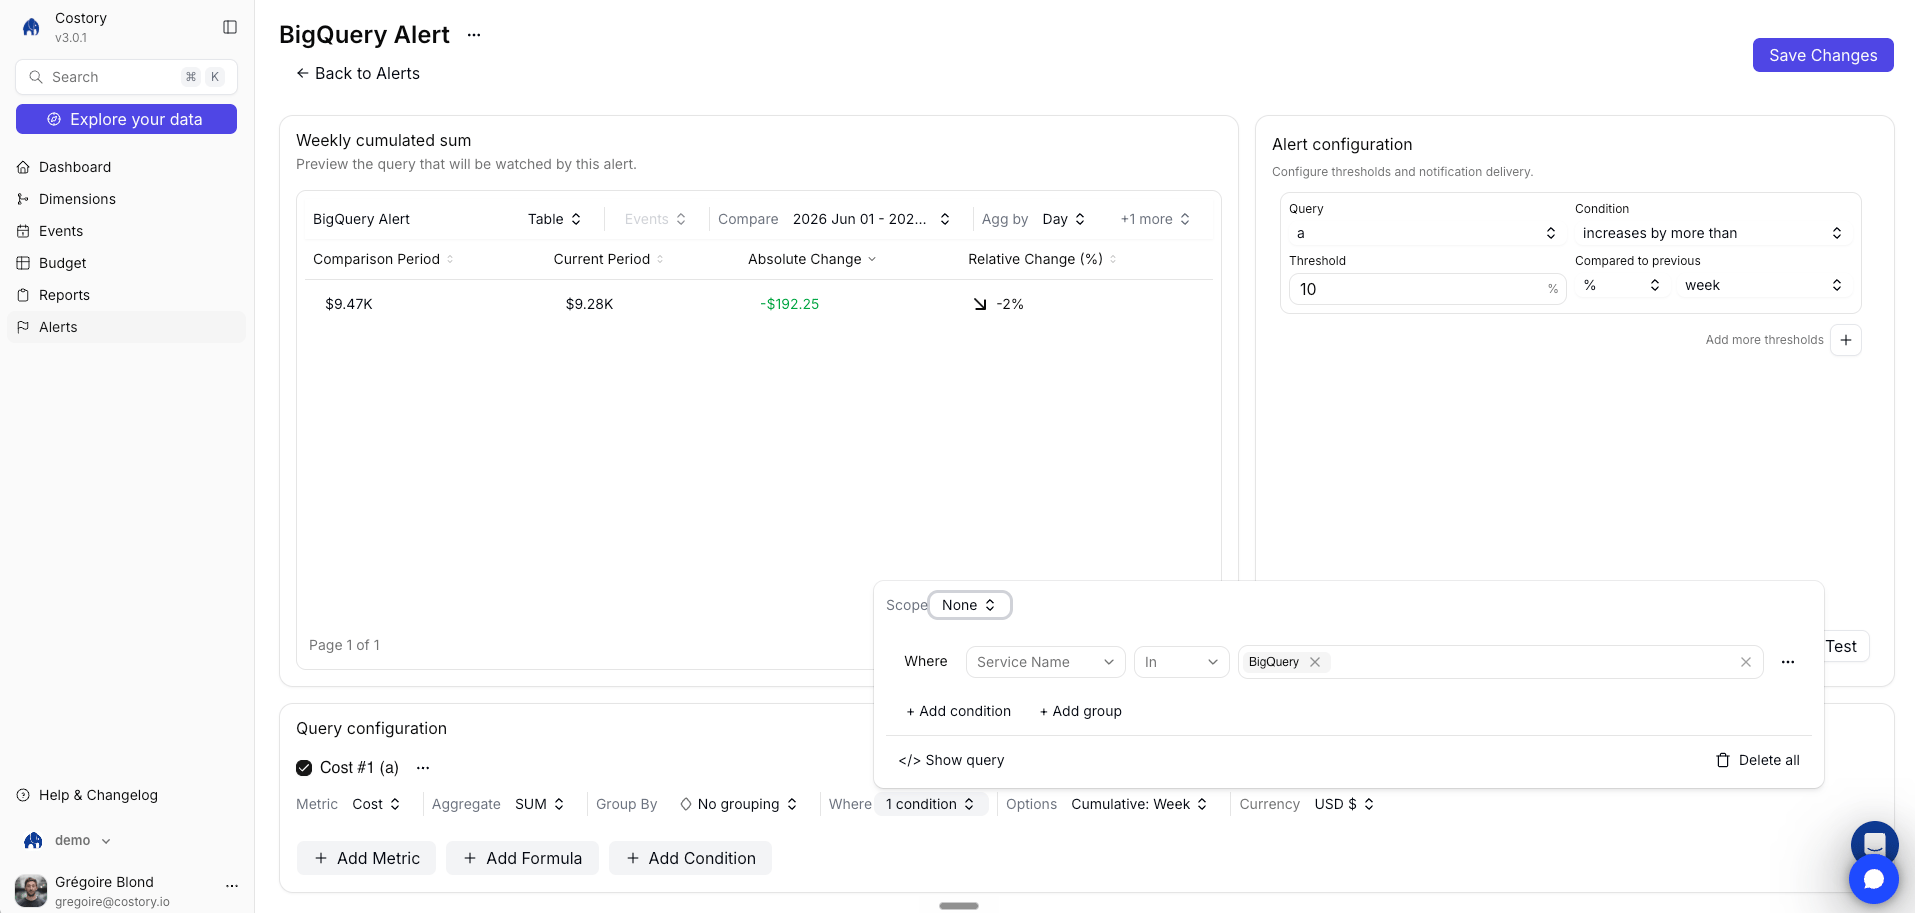Open the % unit dropdown
The width and height of the screenshot is (1915, 913).
[1621, 285]
